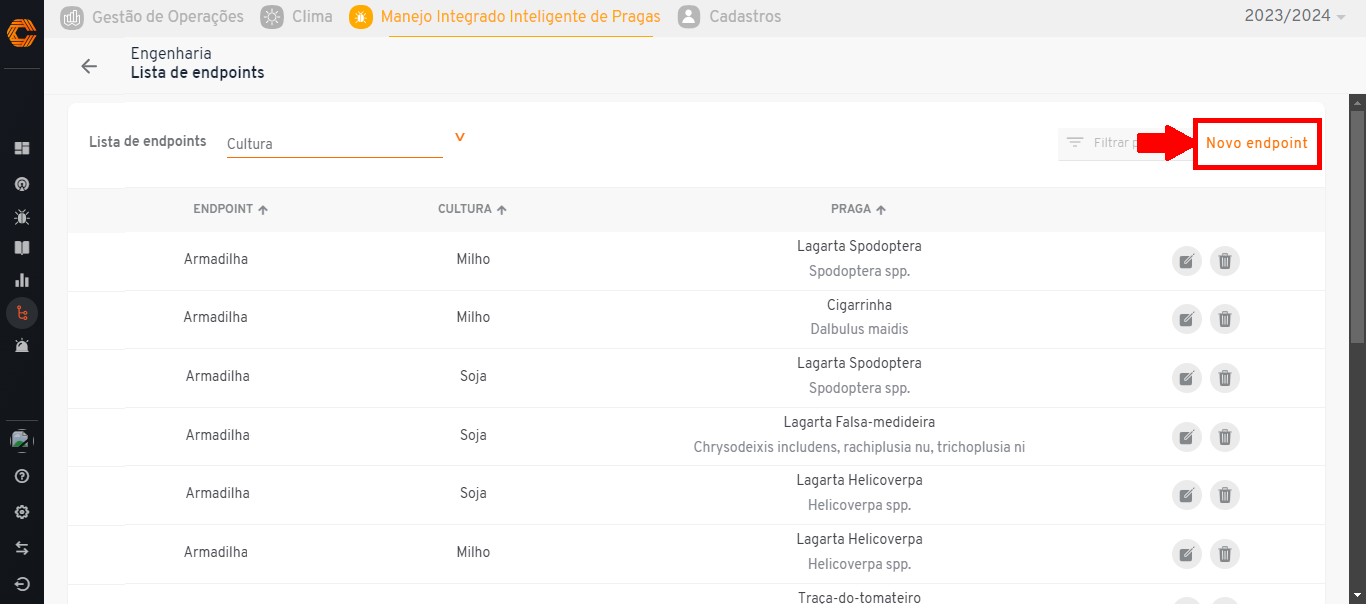Expand the orange chevron next to Cultura
Viewport: 1366px width, 604px height.
point(460,138)
